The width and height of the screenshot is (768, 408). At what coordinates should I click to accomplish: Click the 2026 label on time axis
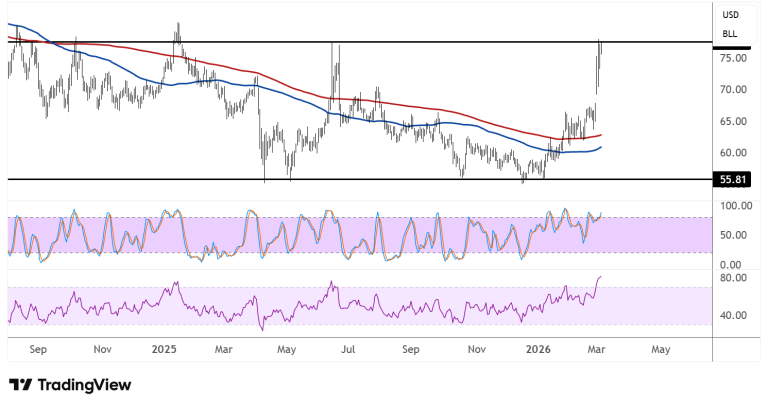coord(538,350)
